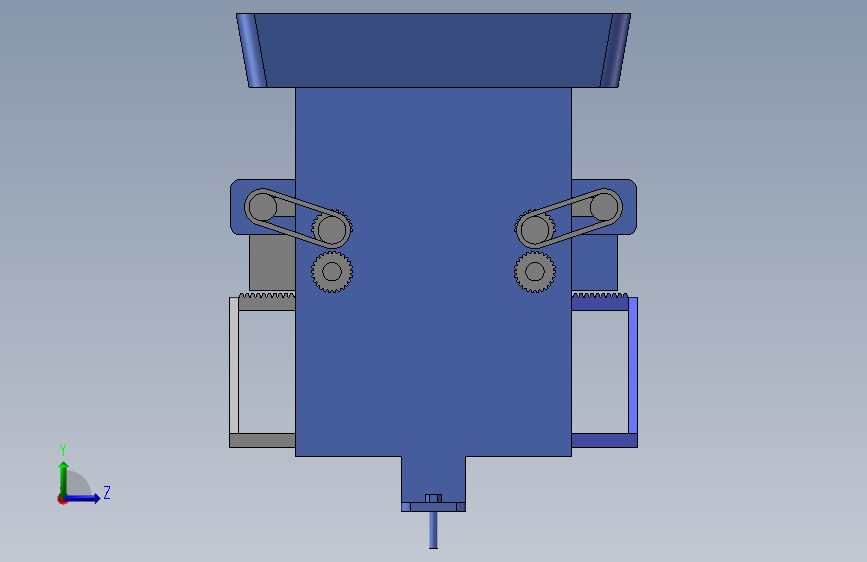Screen dimensions: 867x562
Task: Select the dark blue bottom bar on the right
Action: [x=604, y=440]
